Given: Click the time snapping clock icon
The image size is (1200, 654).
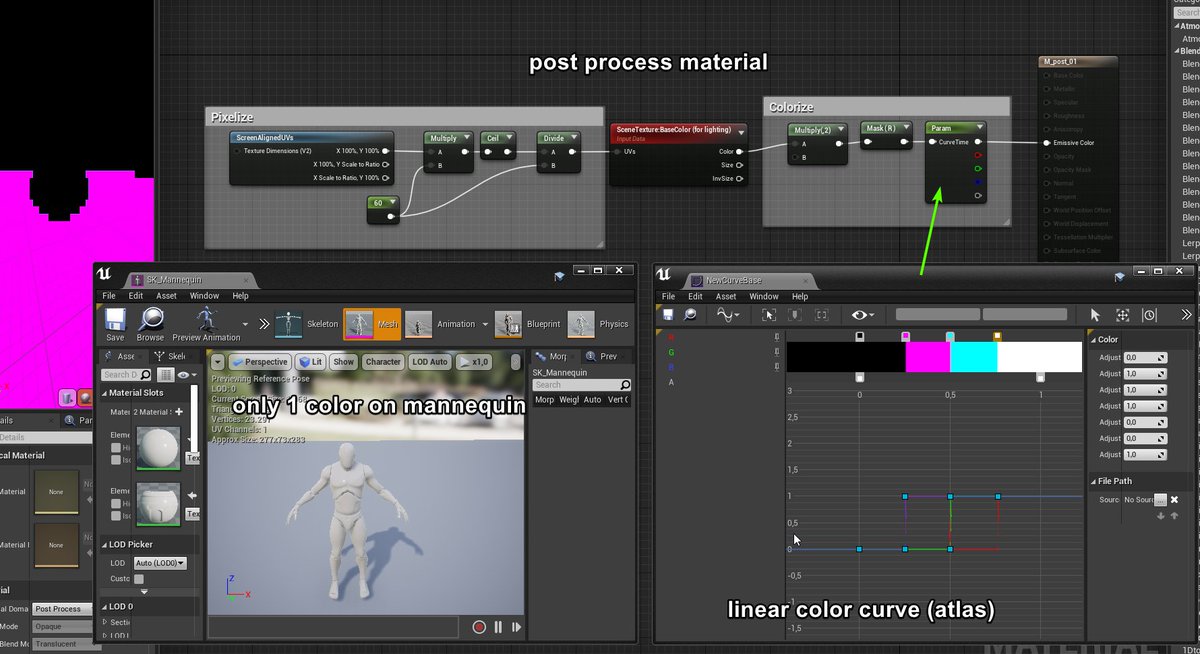Looking at the screenshot, I should 1150,315.
